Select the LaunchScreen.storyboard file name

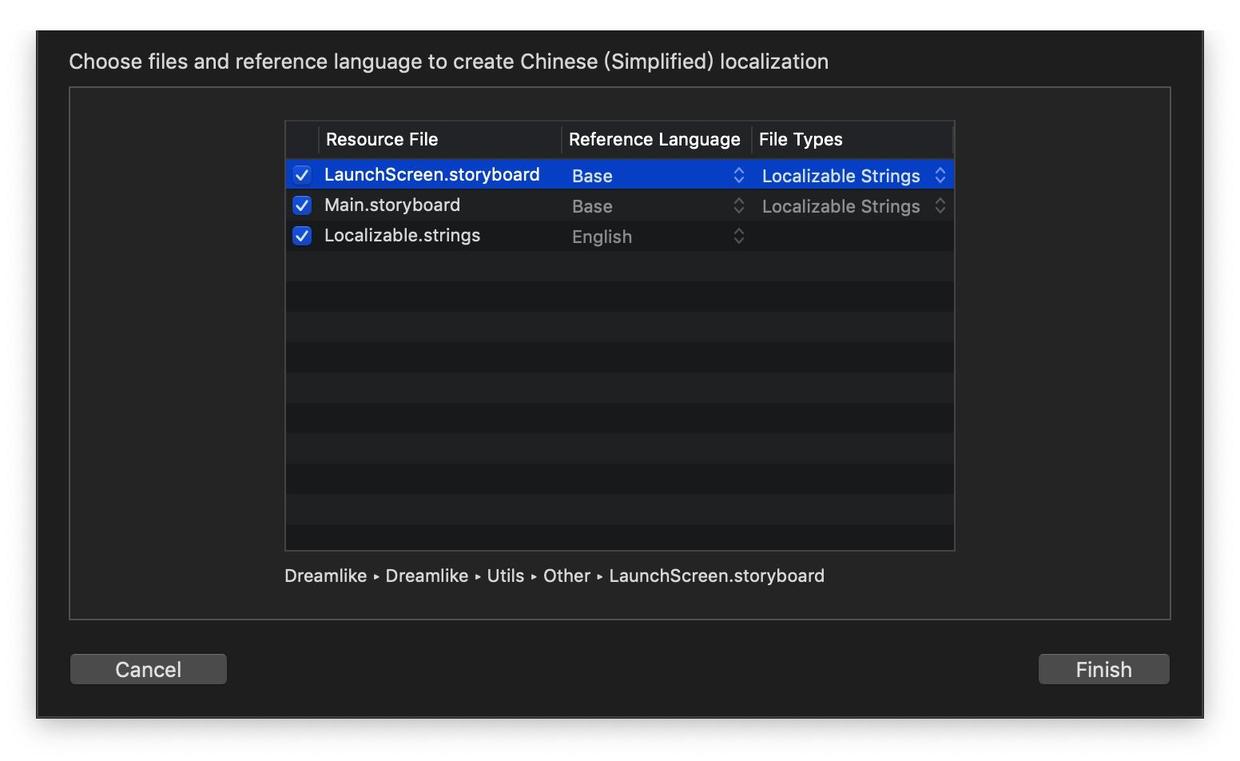coord(431,174)
